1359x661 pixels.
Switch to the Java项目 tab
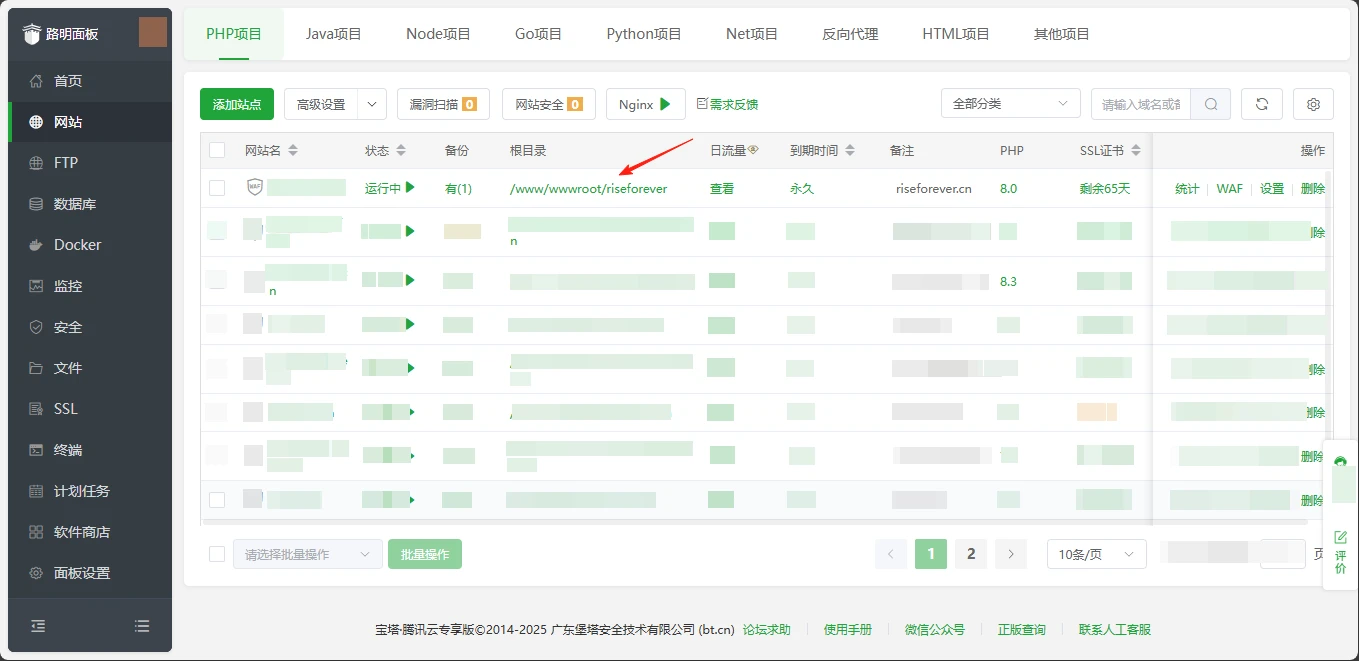click(x=334, y=34)
